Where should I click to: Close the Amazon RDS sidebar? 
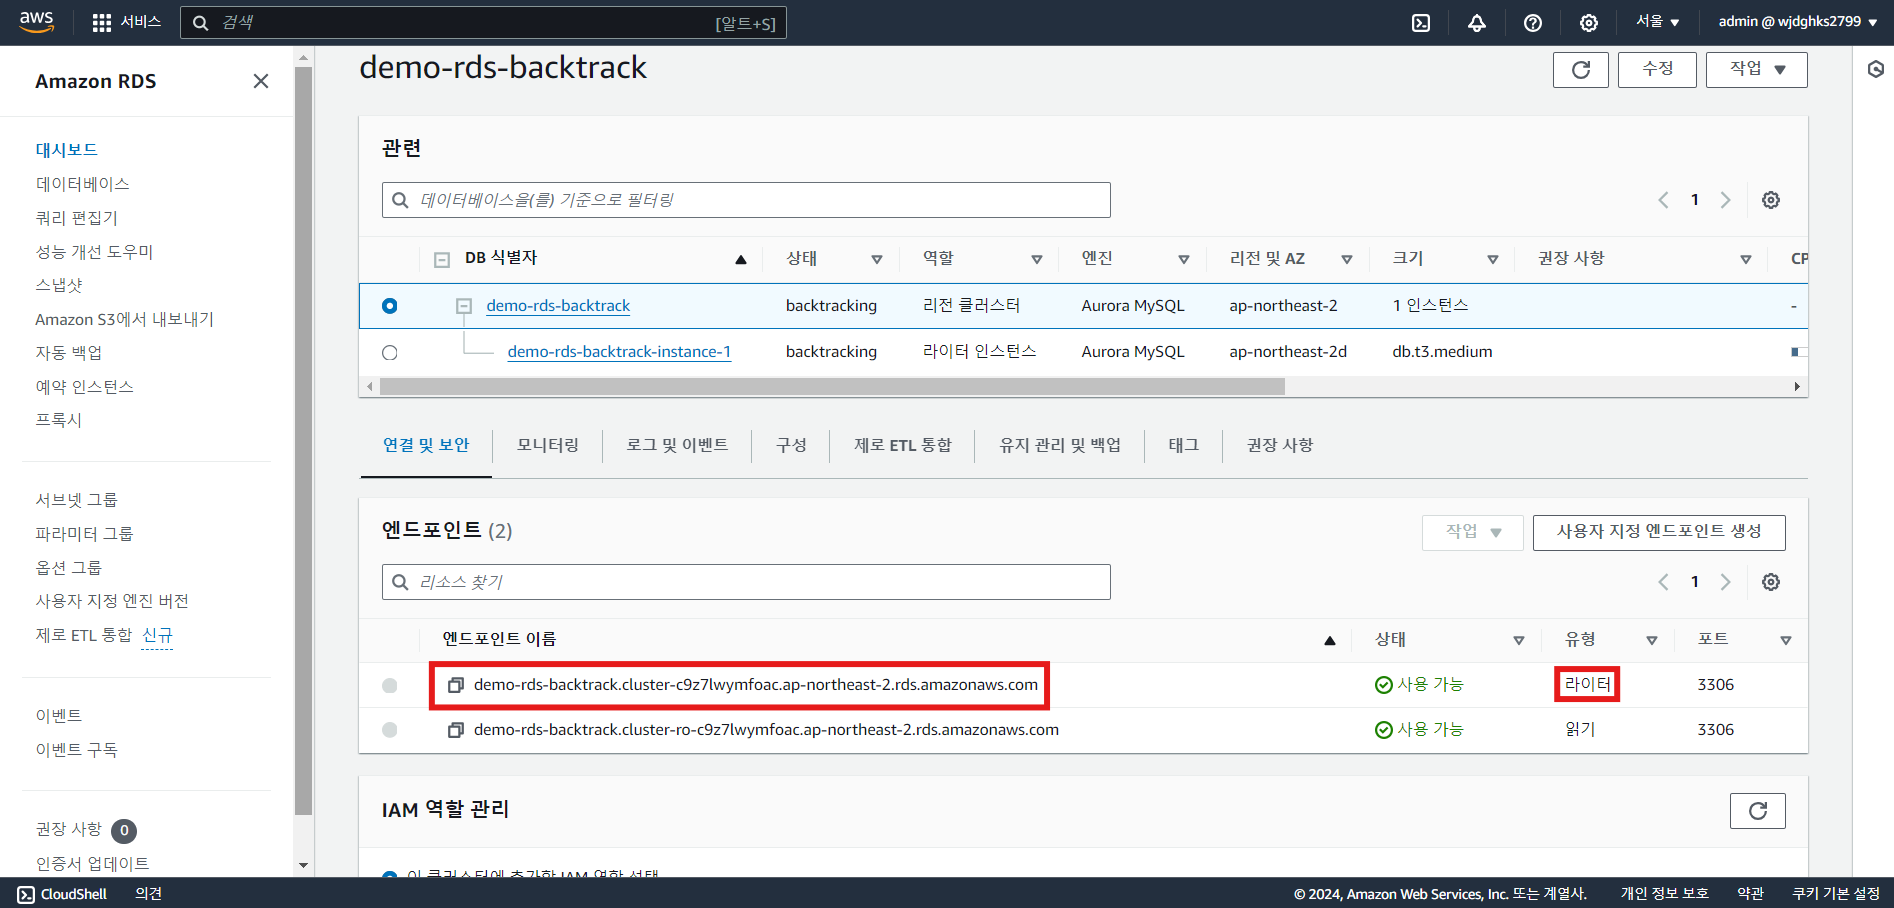point(261,81)
